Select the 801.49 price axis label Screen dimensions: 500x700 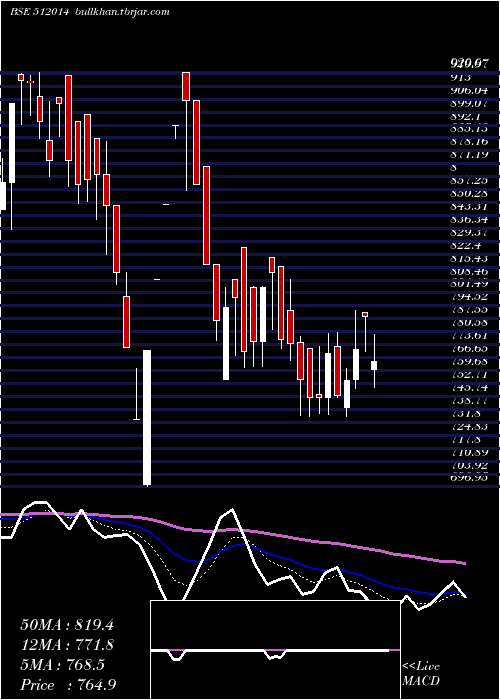coord(468,283)
